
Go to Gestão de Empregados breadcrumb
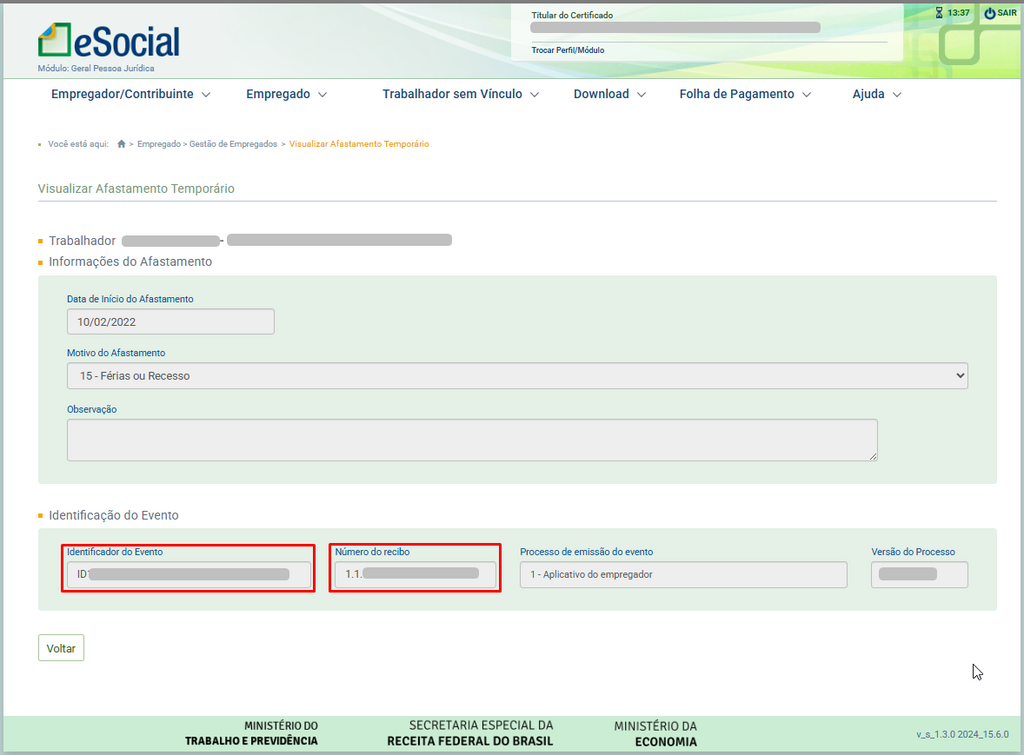click(233, 144)
